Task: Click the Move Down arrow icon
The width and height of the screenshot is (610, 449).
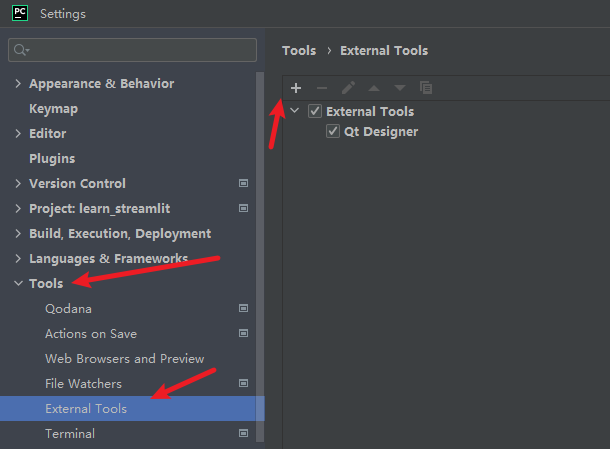Action: point(400,88)
